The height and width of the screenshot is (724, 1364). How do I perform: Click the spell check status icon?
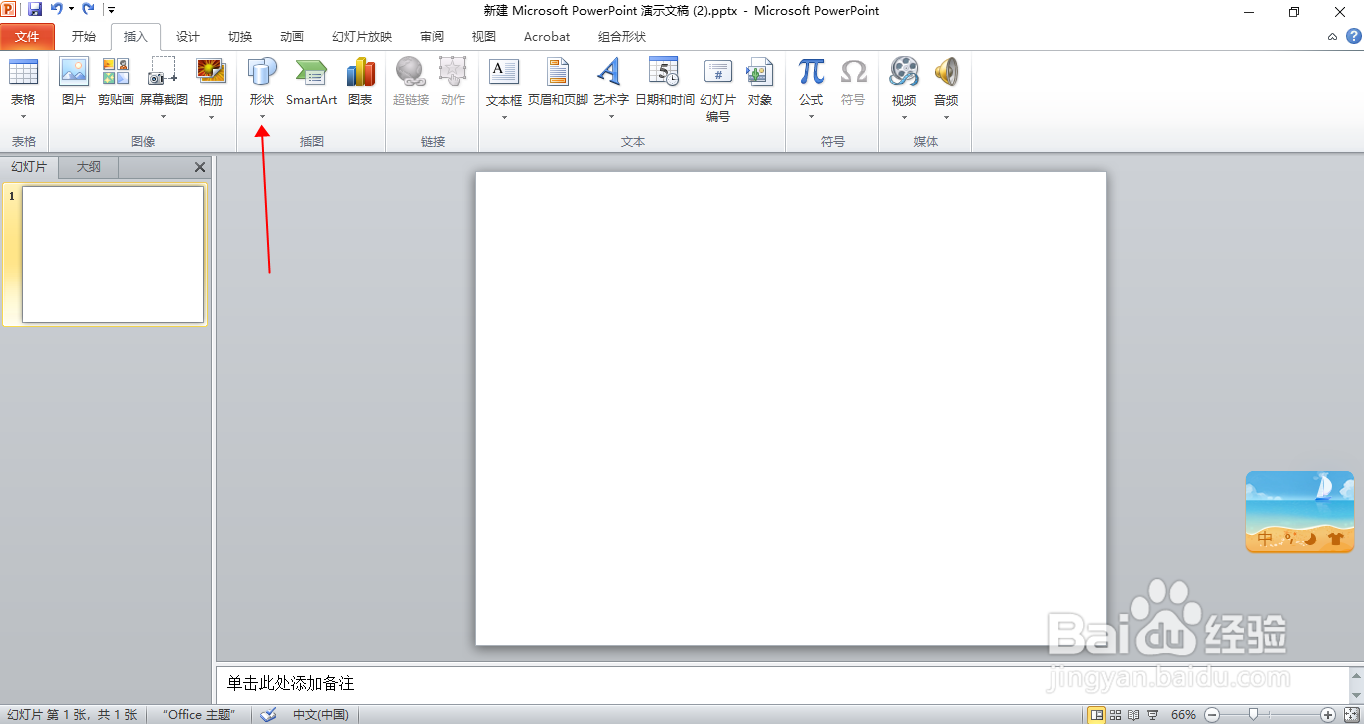tap(268, 714)
